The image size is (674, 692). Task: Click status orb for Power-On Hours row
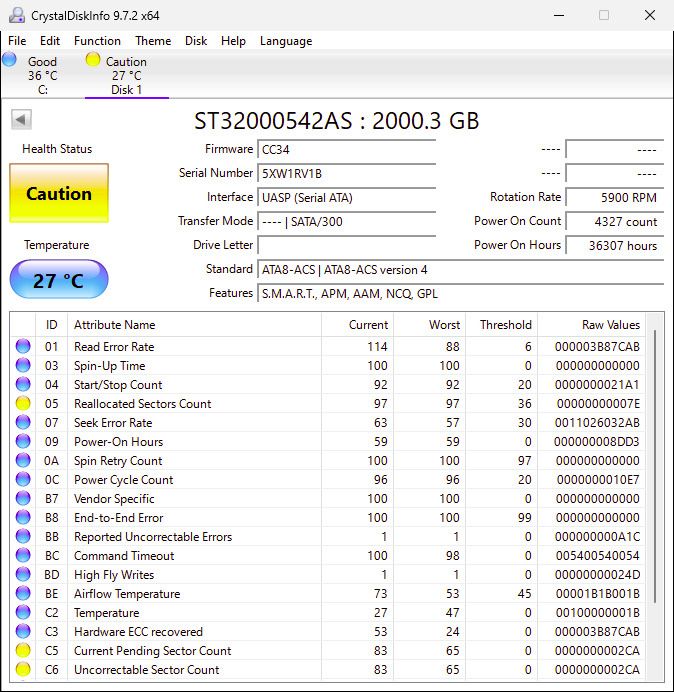(x=23, y=441)
